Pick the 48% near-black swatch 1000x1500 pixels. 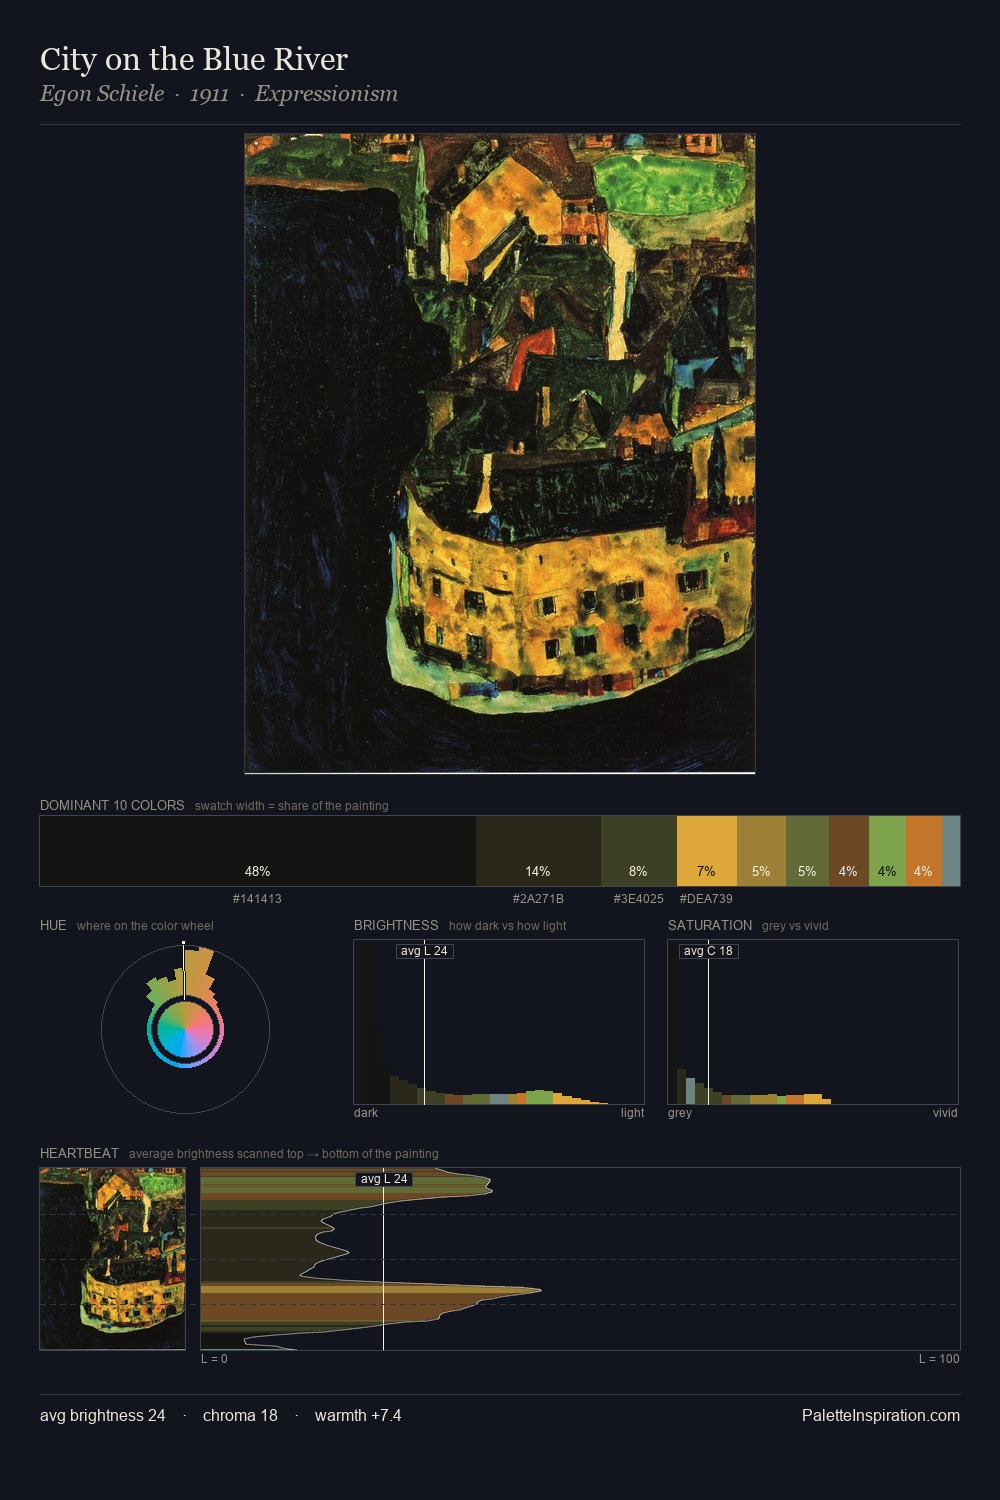coord(258,851)
